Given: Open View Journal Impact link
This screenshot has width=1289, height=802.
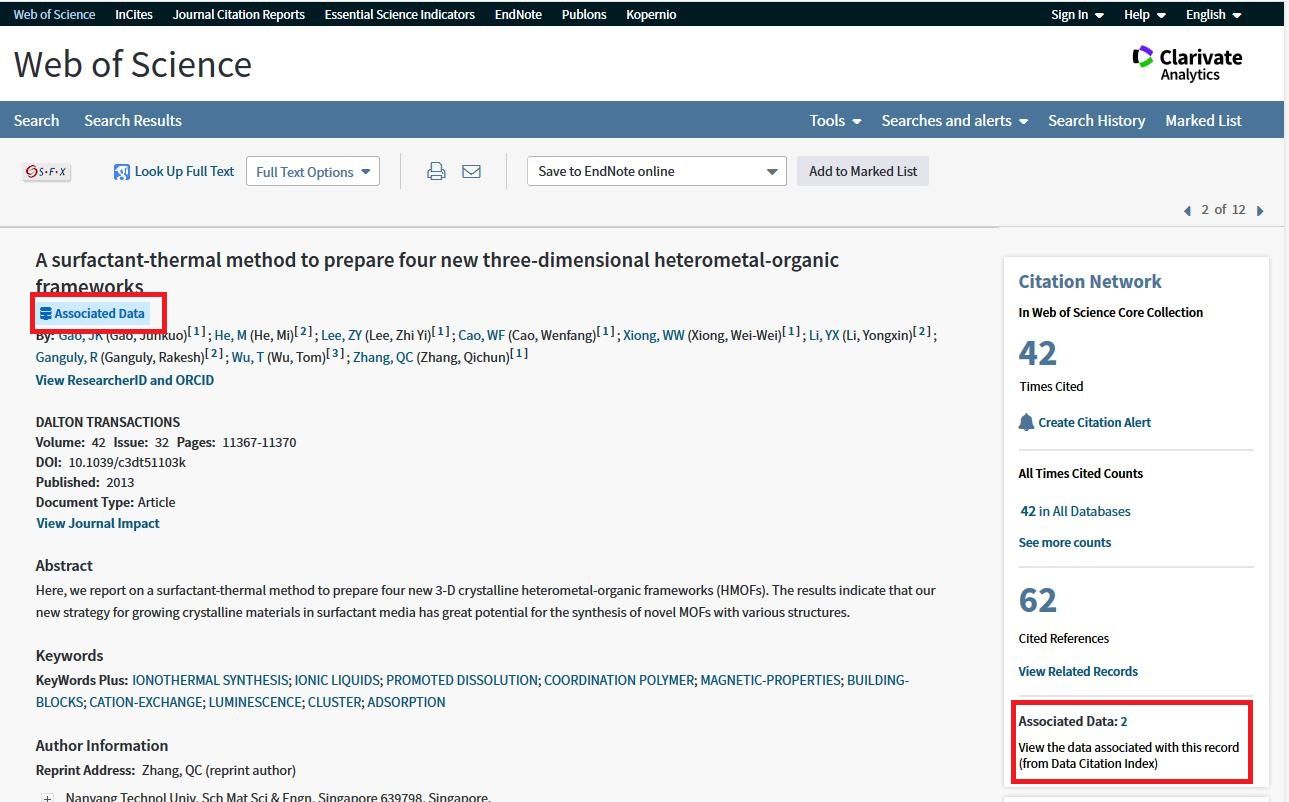Looking at the screenshot, I should pyautogui.click(x=98, y=523).
